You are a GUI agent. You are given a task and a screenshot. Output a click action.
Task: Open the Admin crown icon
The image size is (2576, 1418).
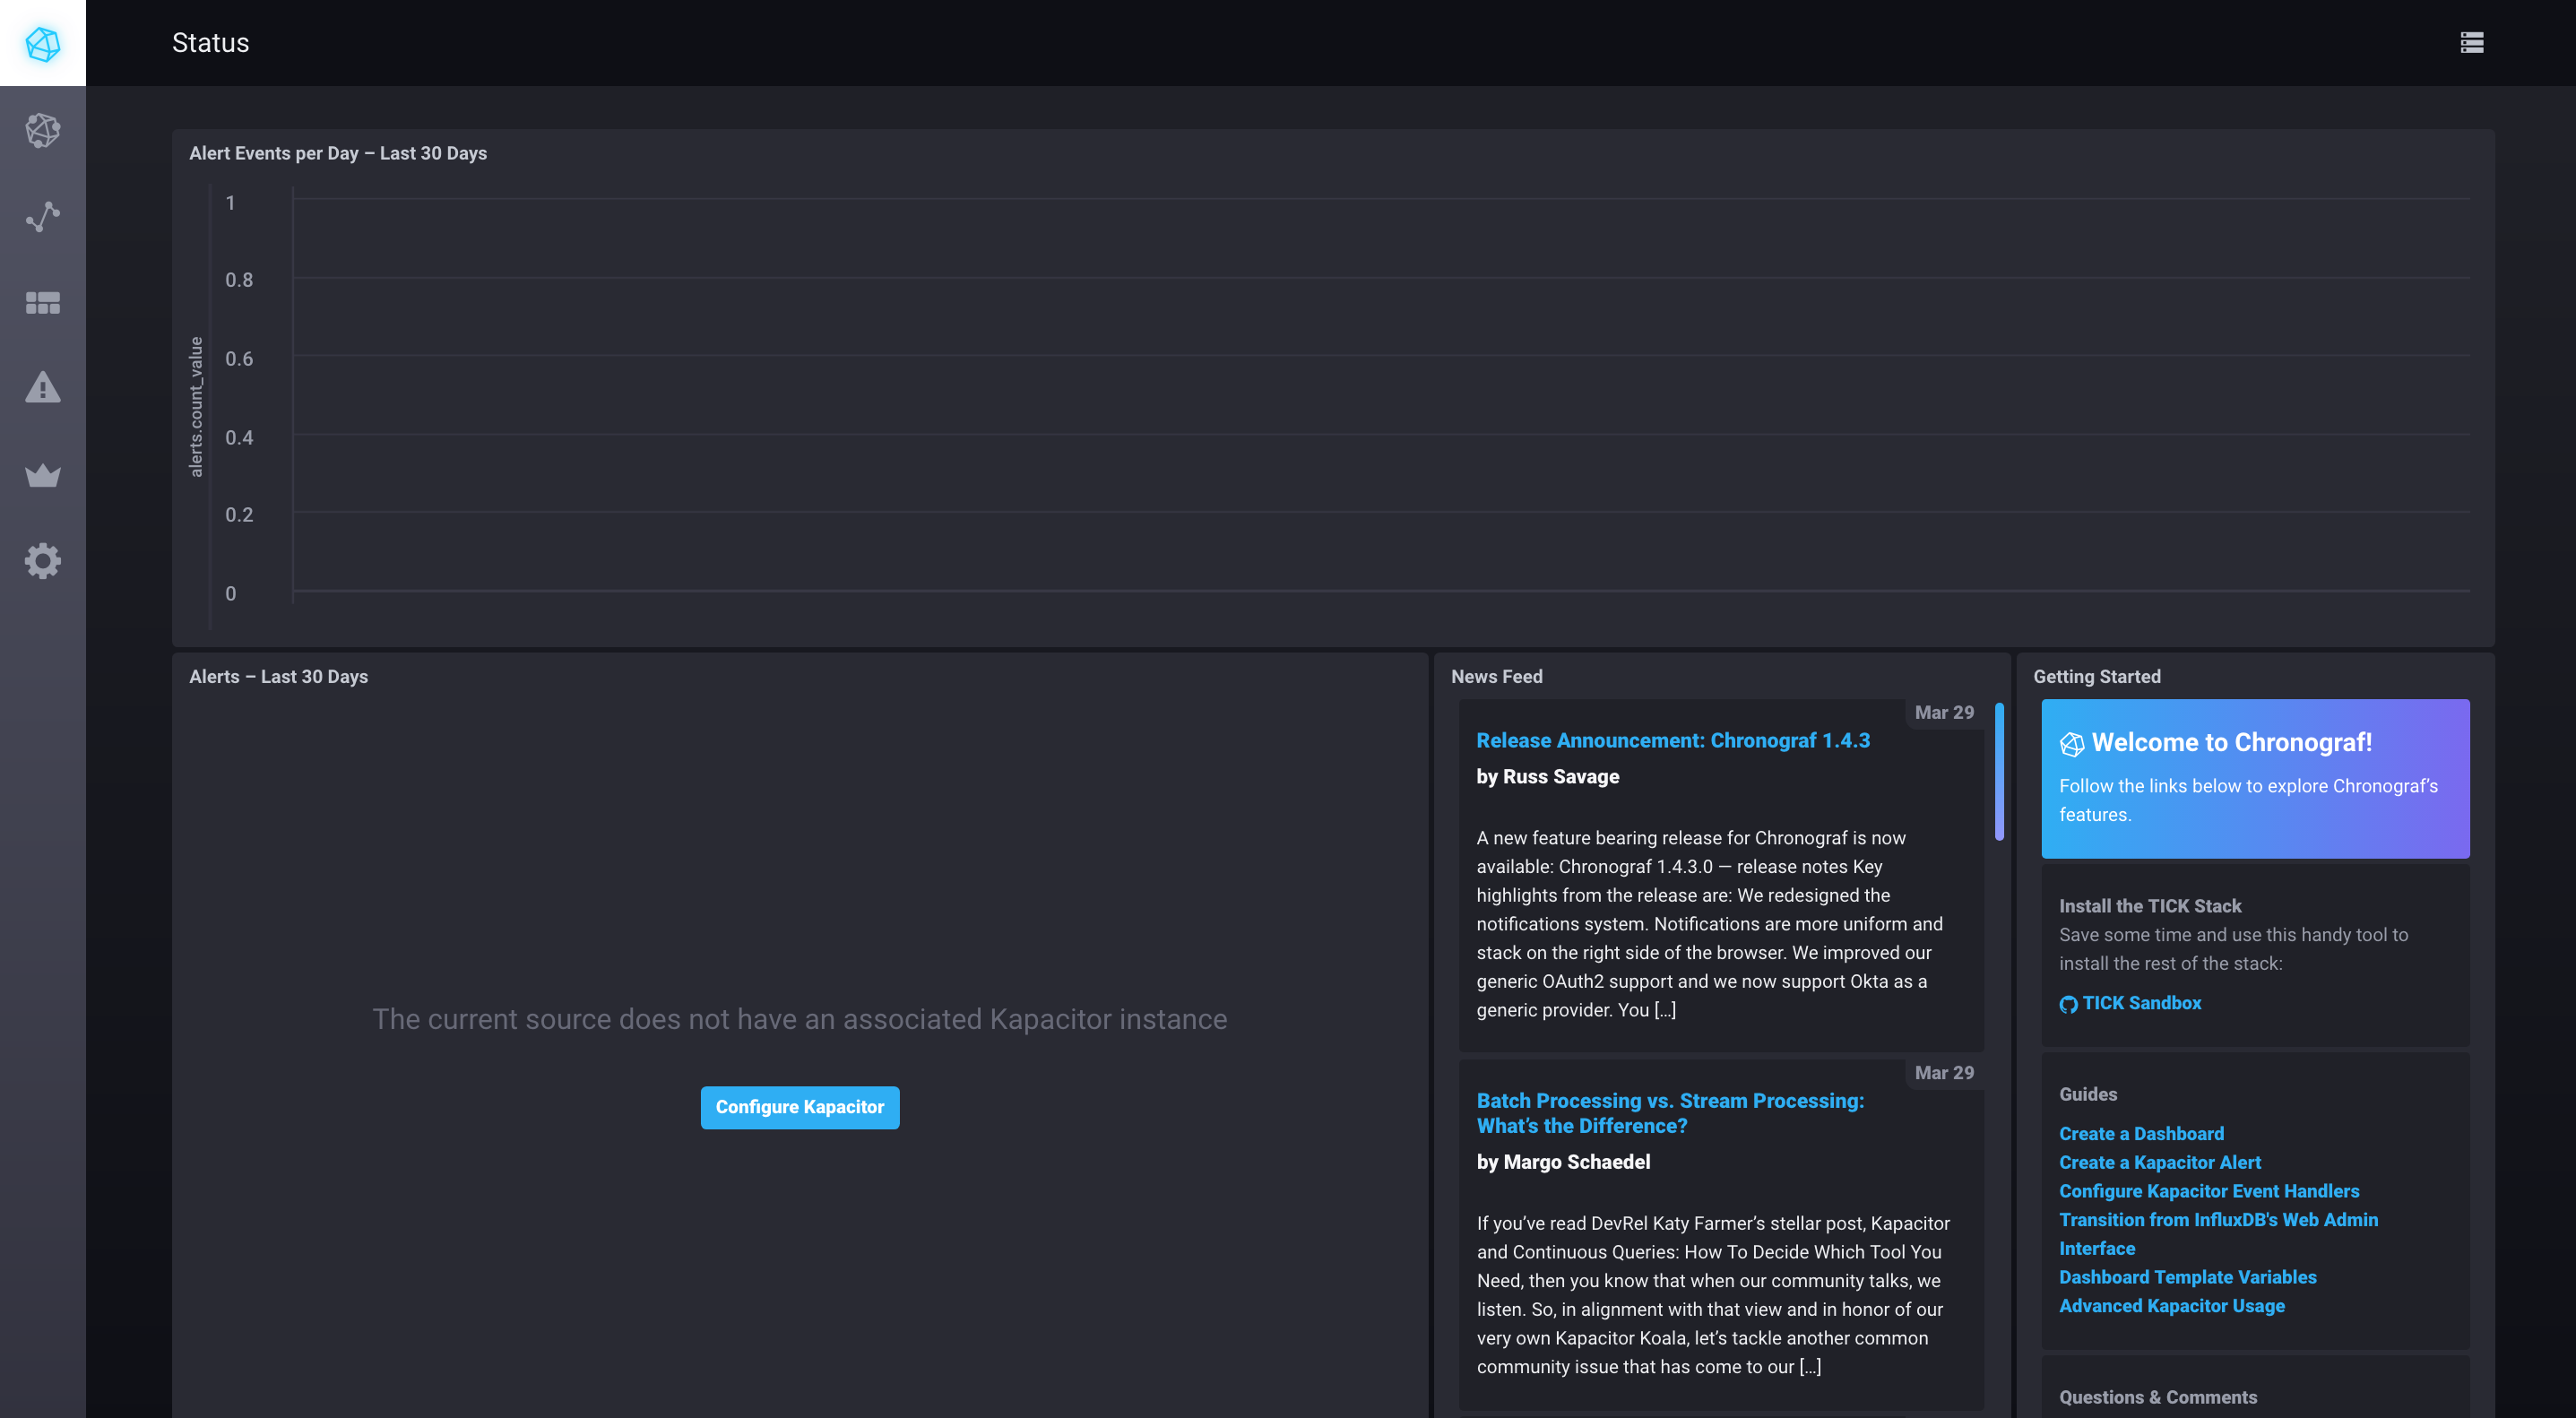click(43, 475)
